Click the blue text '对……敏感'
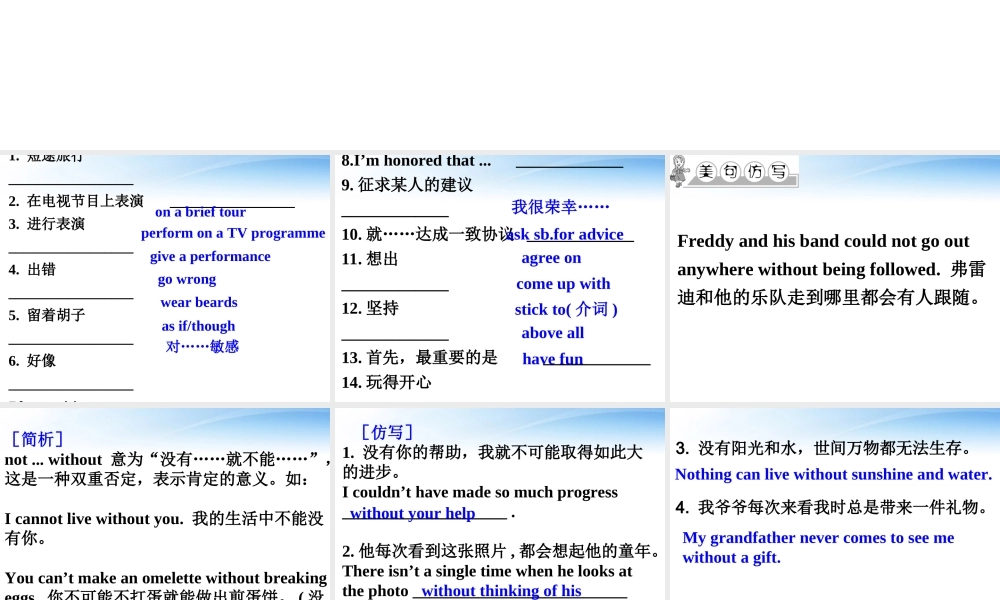The height and width of the screenshot is (600, 1000). pyautogui.click(x=202, y=346)
